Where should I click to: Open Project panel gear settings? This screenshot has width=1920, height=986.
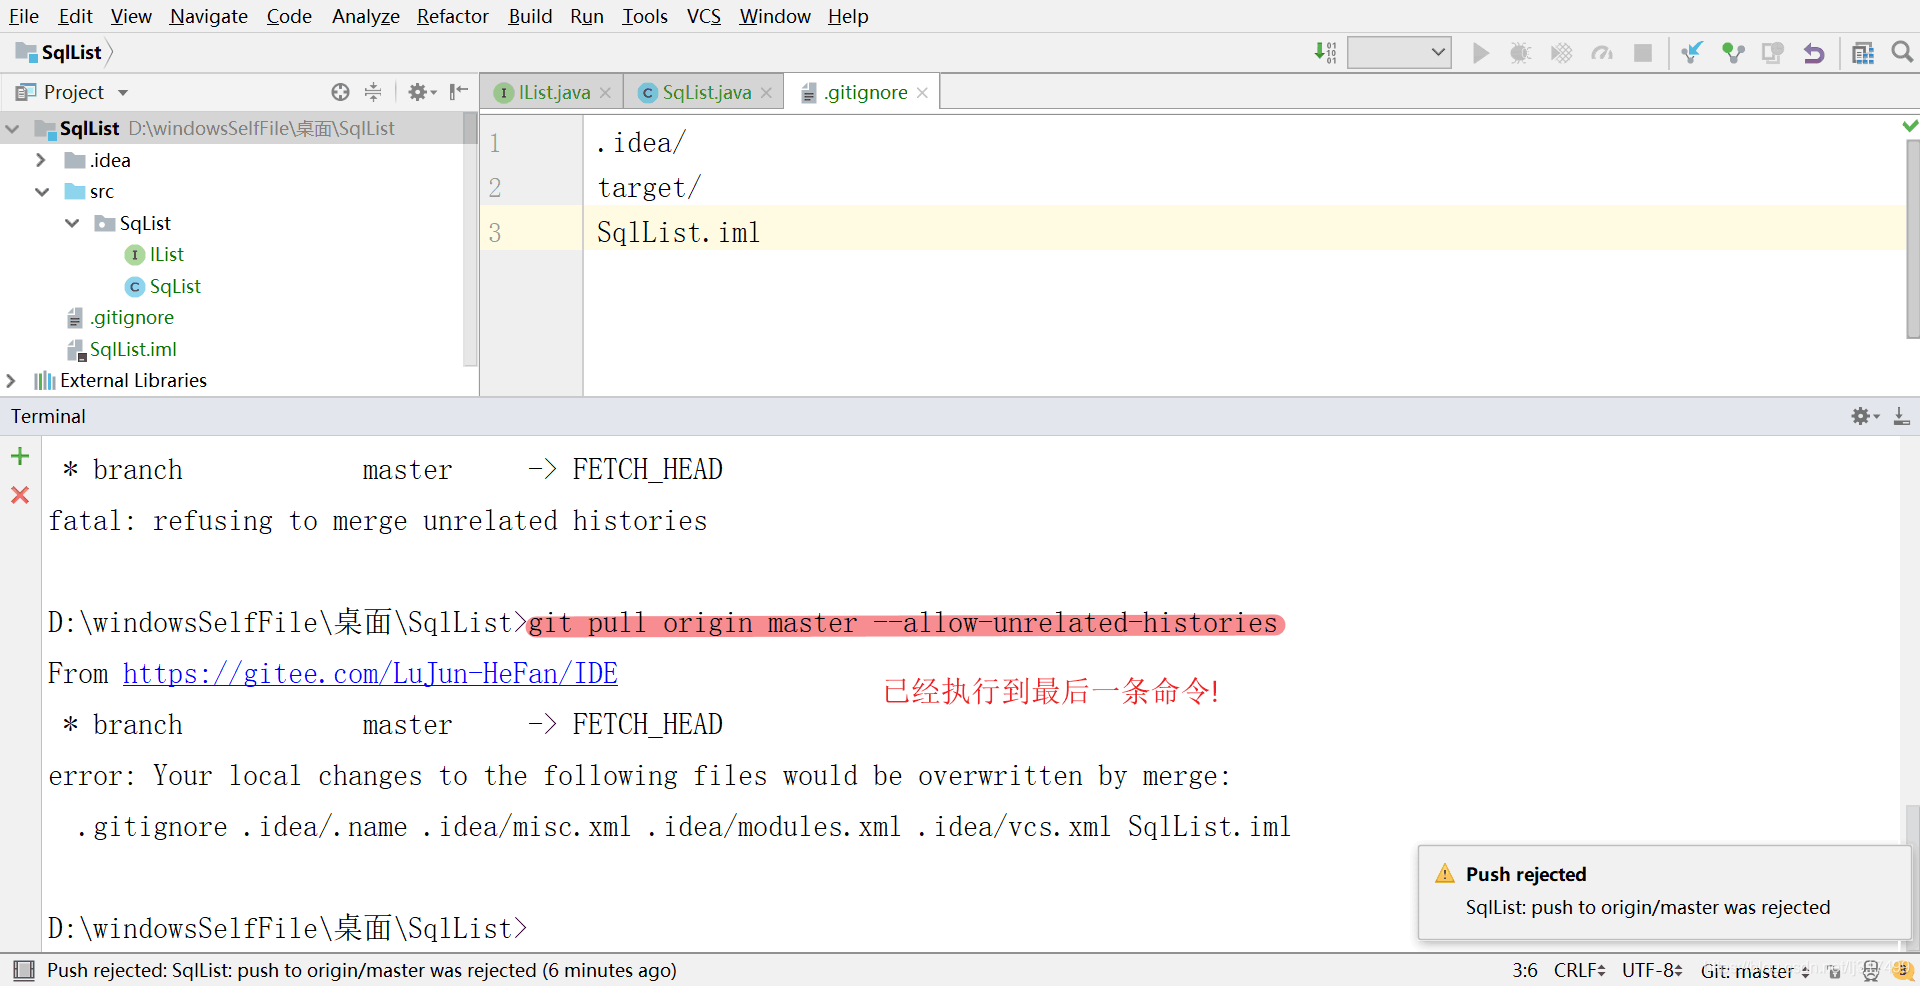pos(422,92)
